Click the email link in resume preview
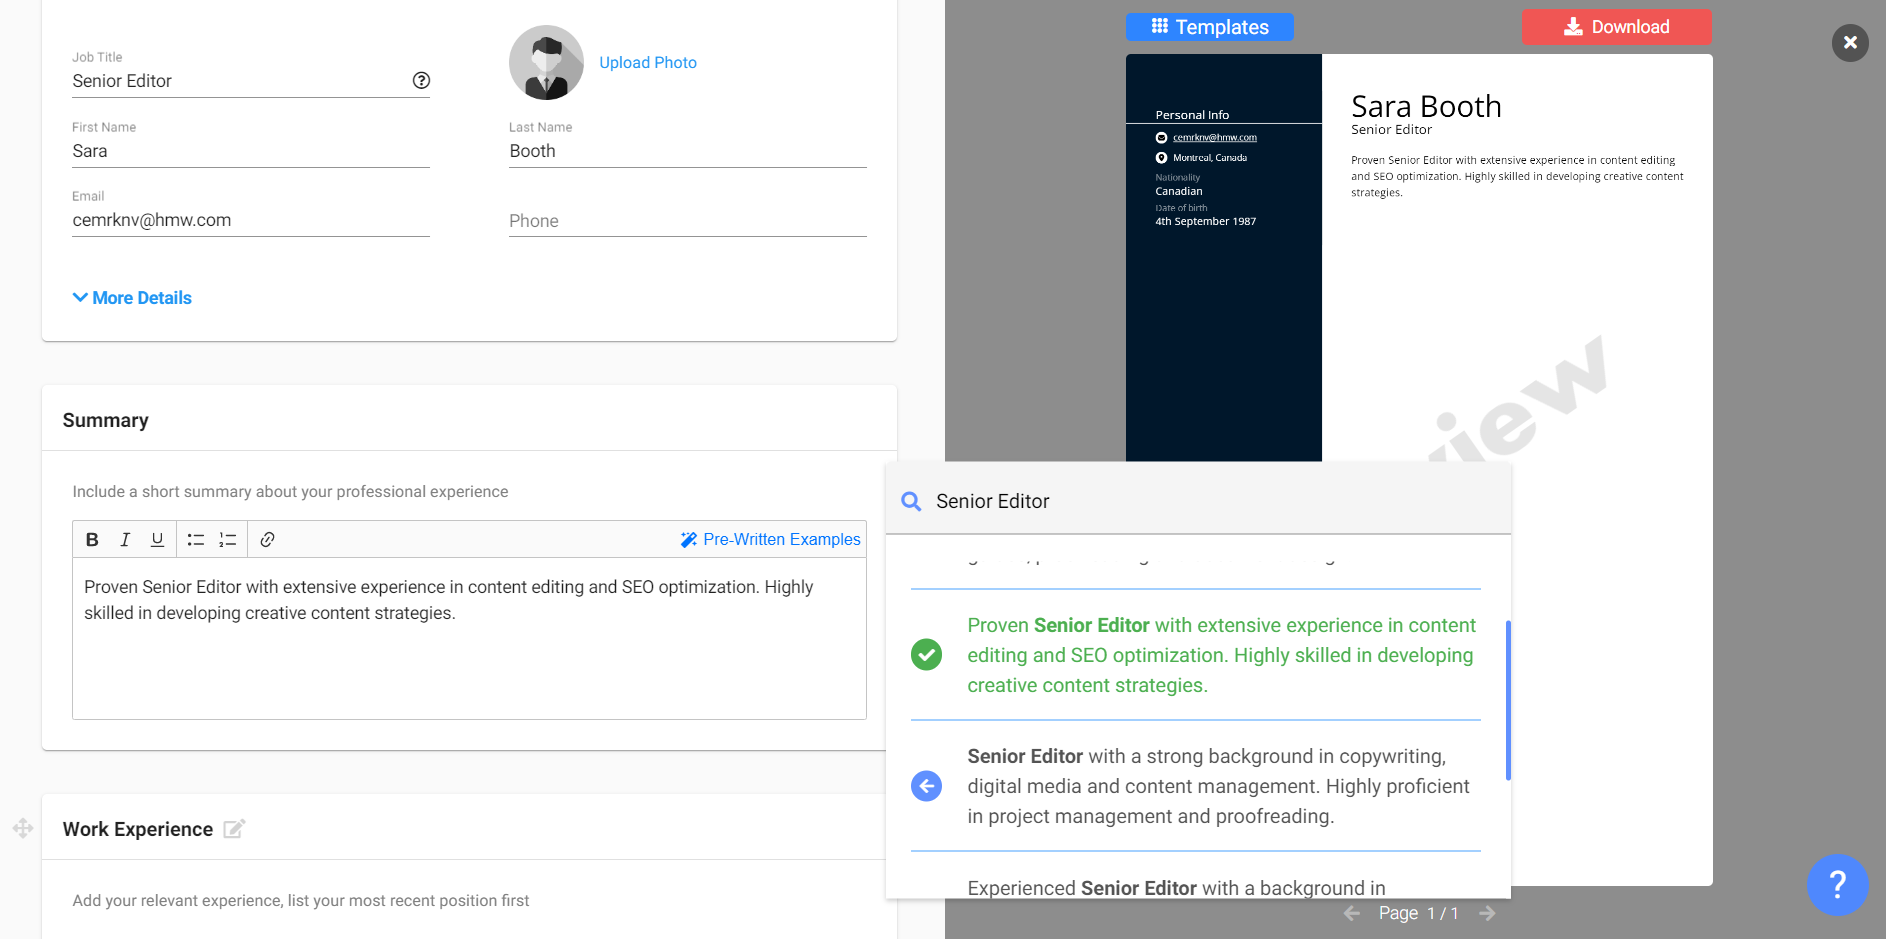Screen dimensions: 1886x939 1215,138
